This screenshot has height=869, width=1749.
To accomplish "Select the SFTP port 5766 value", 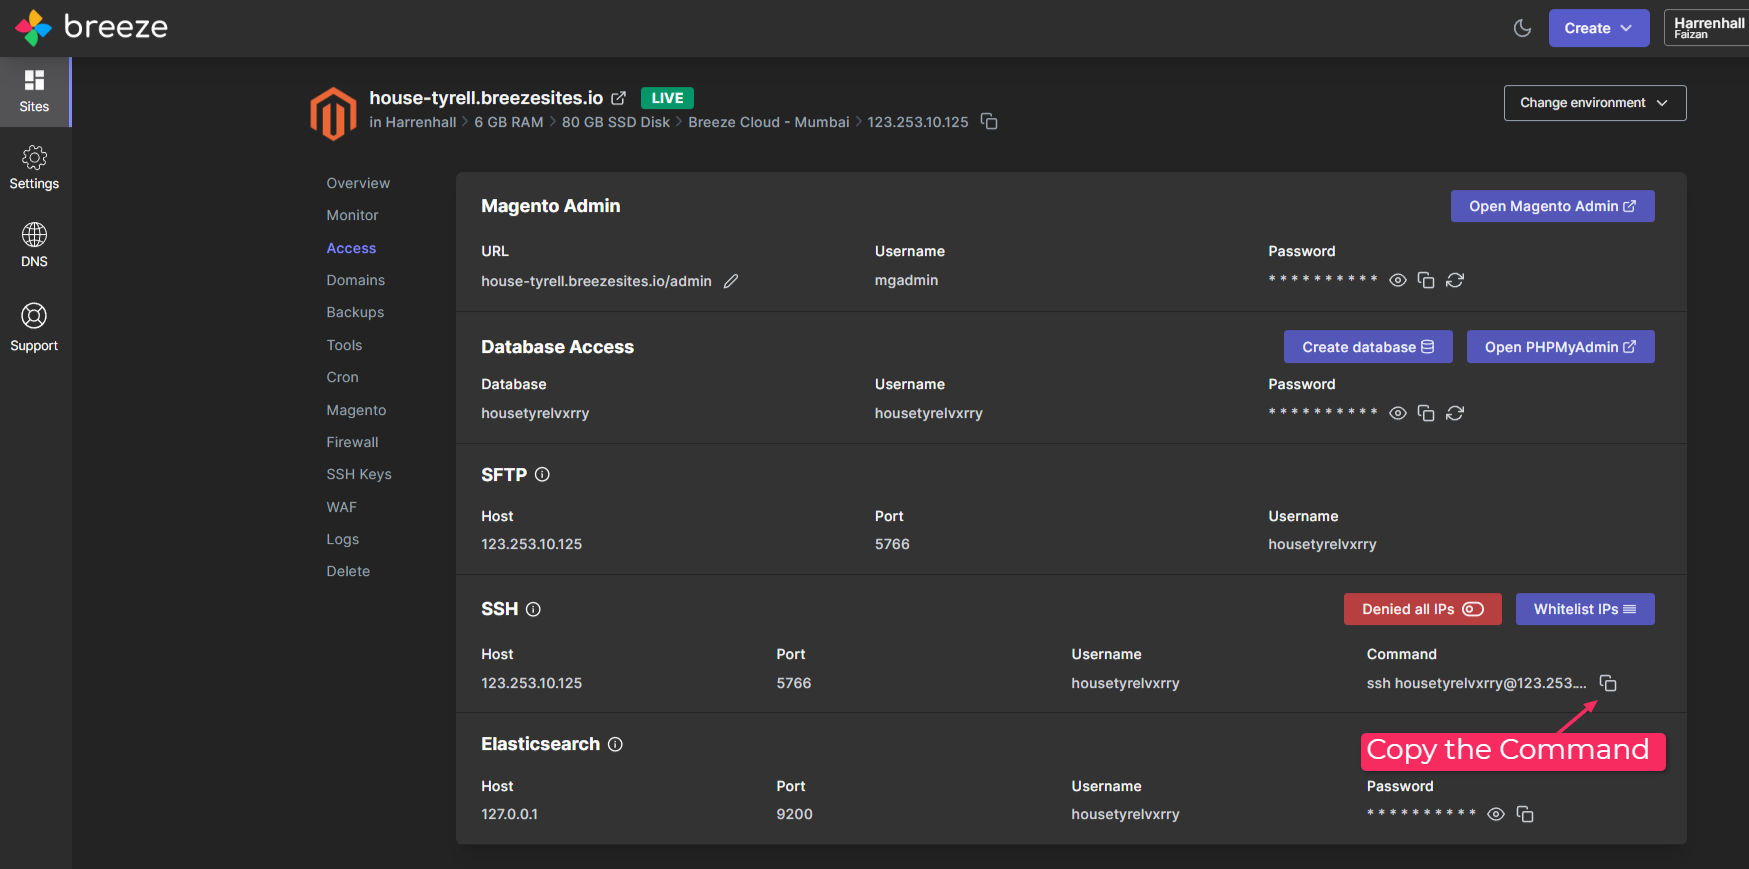I will [892, 544].
